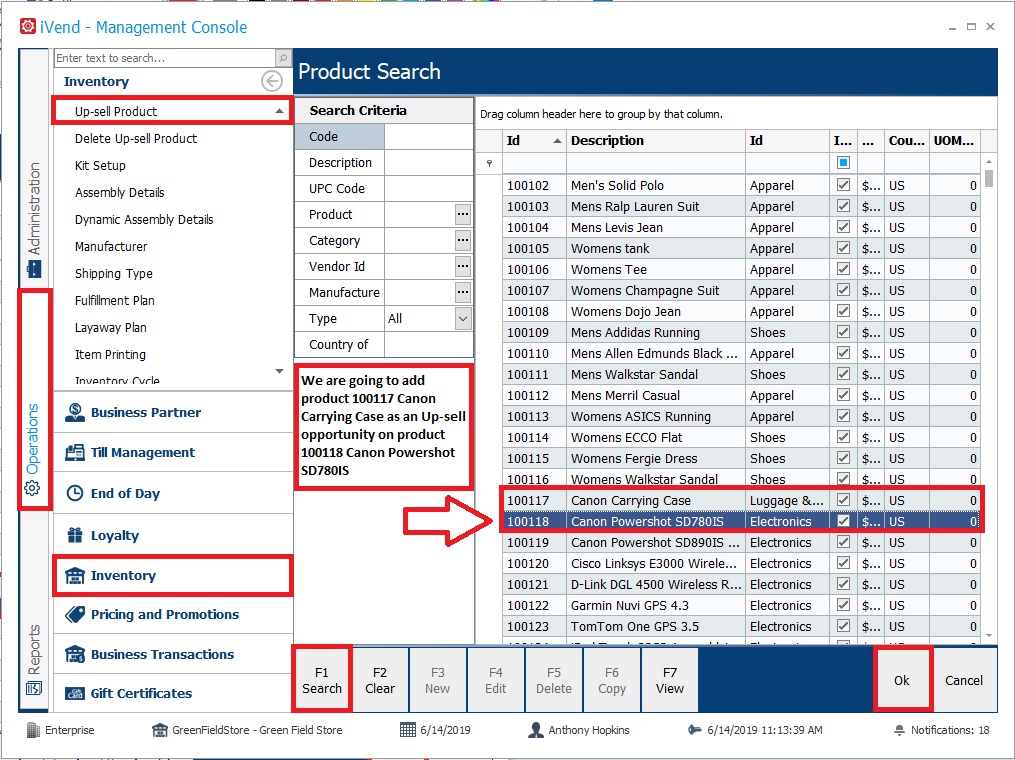Image resolution: width=1015 pixels, height=760 pixels.
Task: Click the GreenFieldStore store icon in status bar
Action: click(x=159, y=730)
